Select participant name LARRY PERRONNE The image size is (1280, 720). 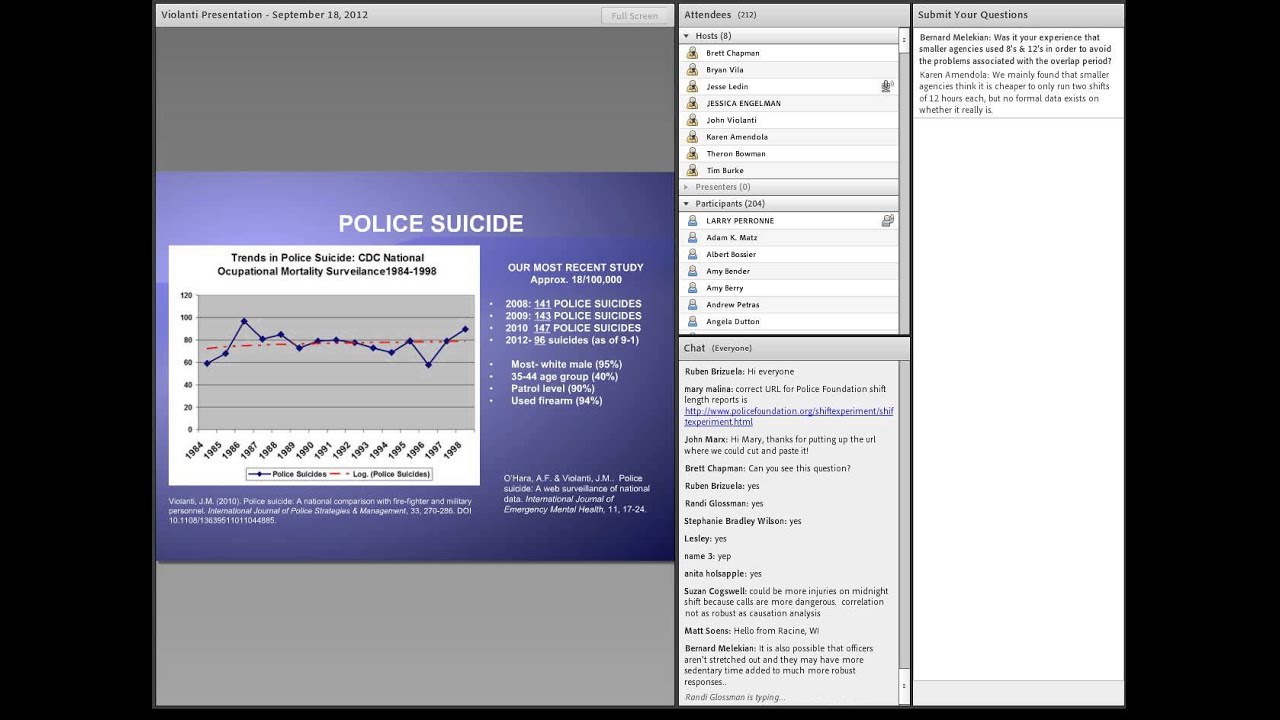point(740,221)
